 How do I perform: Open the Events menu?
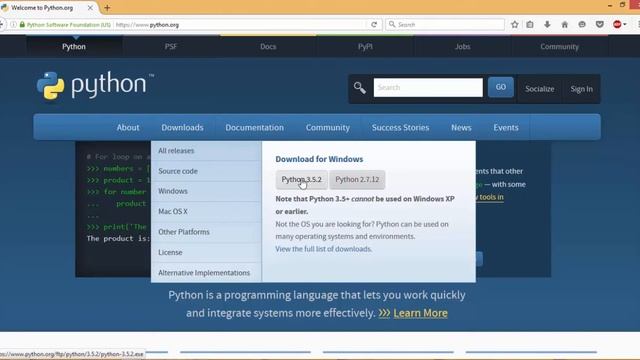tap(506, 127)
